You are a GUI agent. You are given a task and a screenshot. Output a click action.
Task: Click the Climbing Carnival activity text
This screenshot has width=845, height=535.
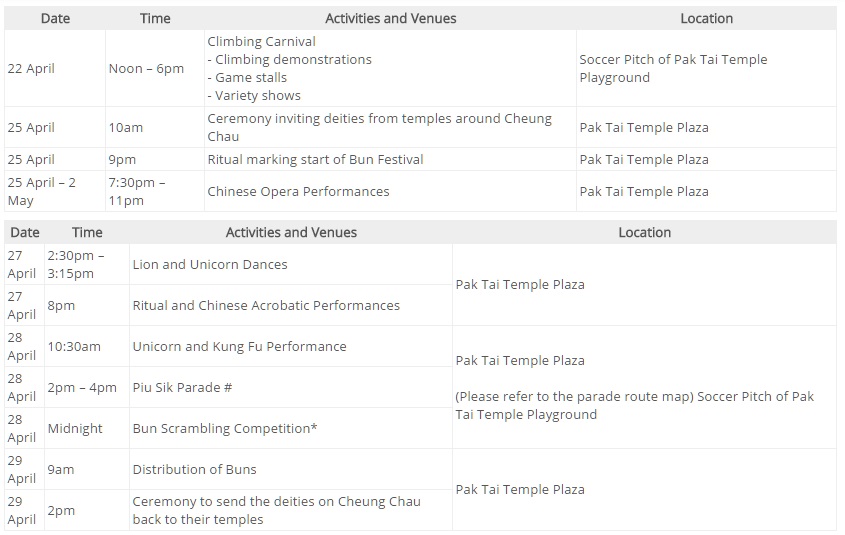click(x=261, y=41)
